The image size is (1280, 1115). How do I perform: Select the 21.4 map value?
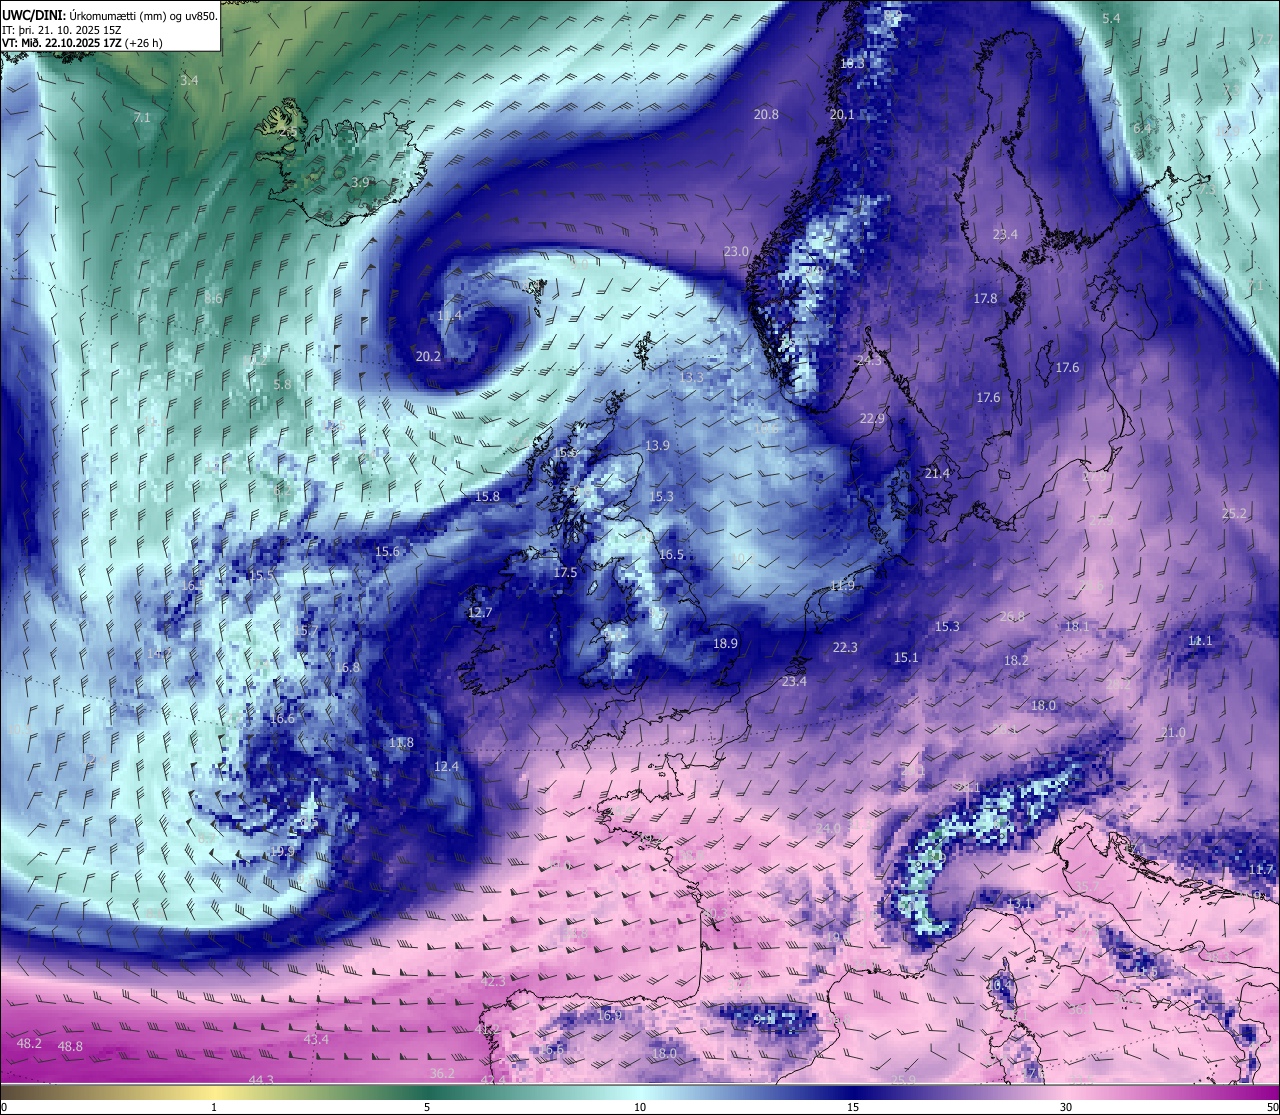point(937,473)
